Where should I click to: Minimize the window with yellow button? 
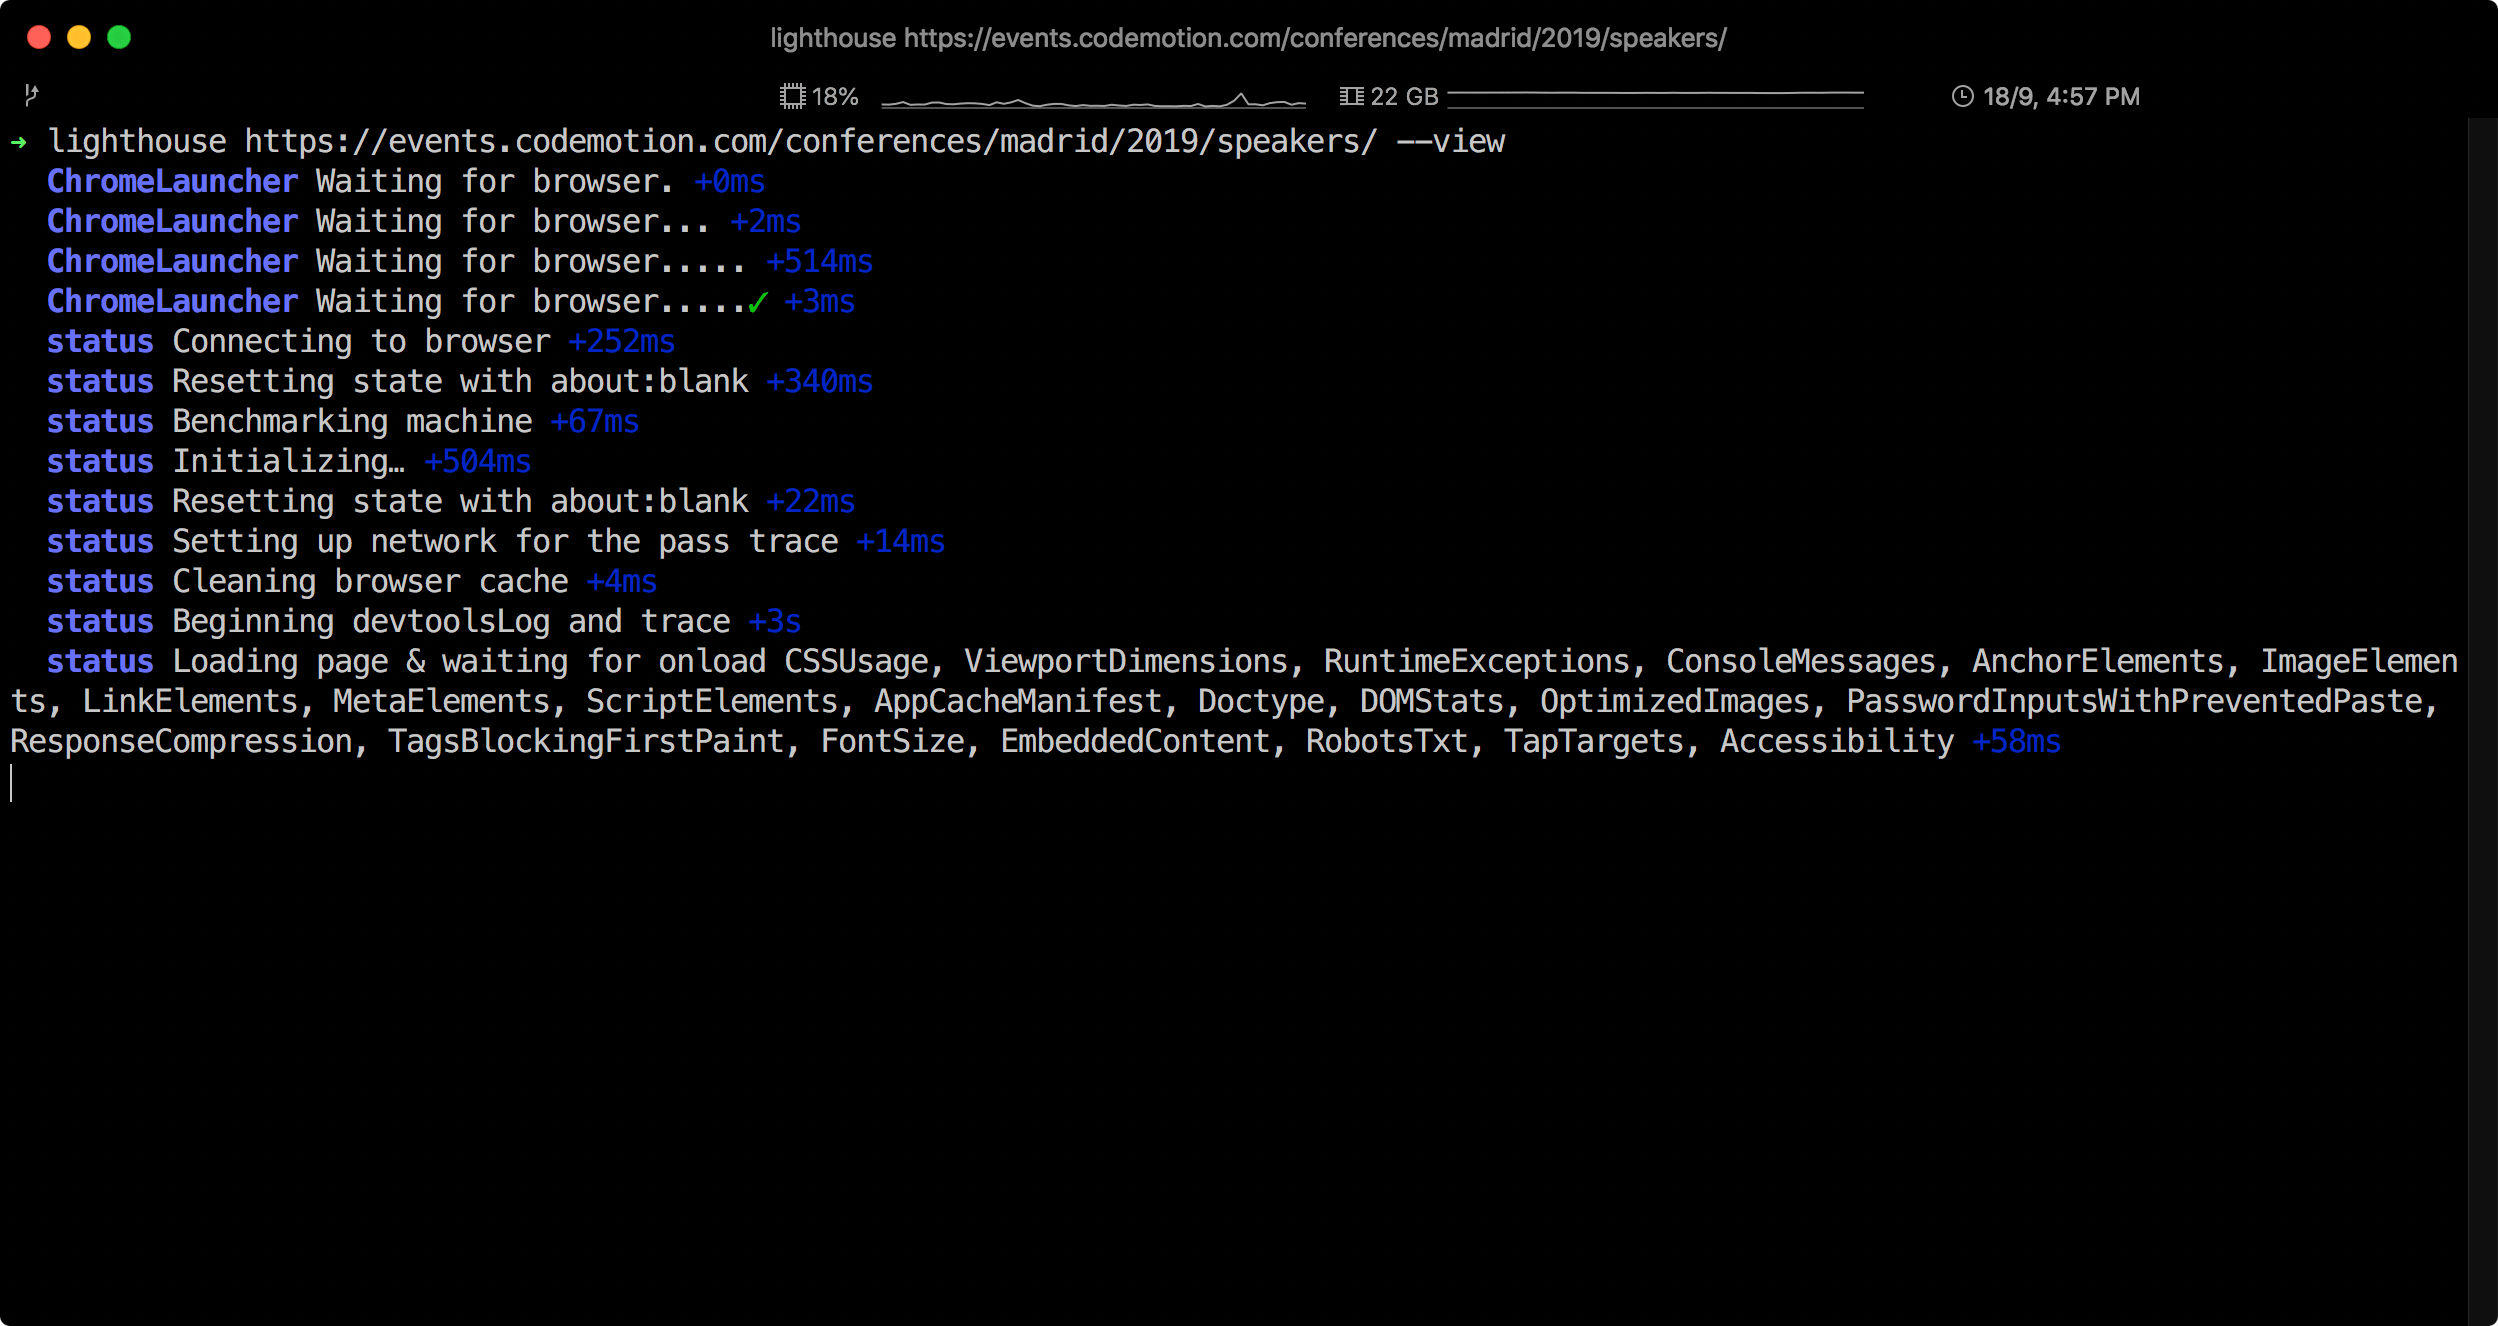point(79,37)
